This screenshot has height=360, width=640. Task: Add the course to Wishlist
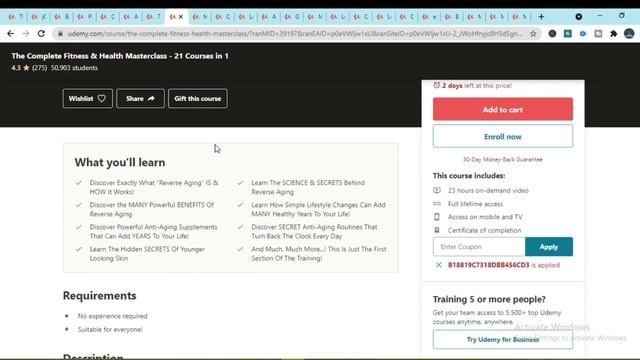87,98
